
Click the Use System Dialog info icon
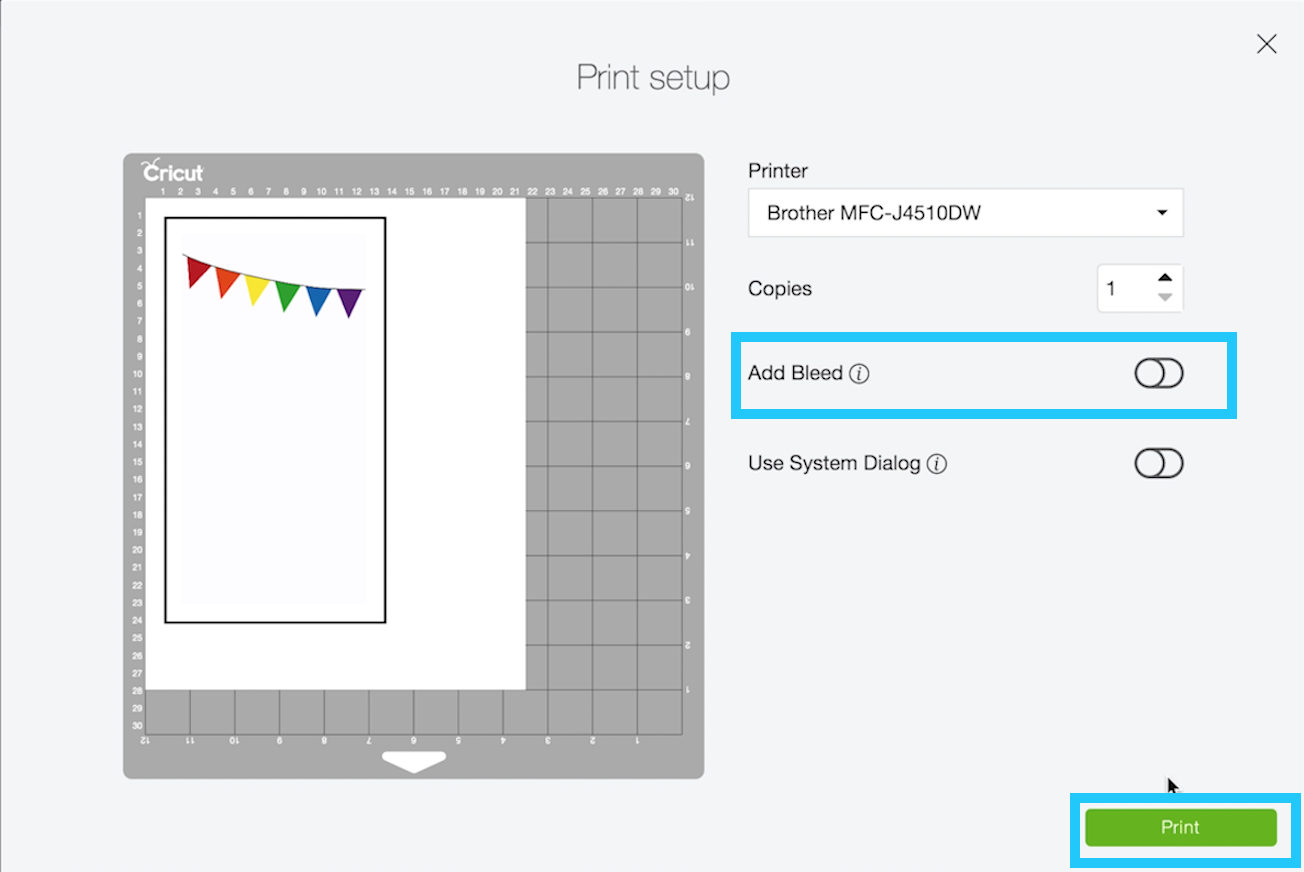tap(936, 464)
